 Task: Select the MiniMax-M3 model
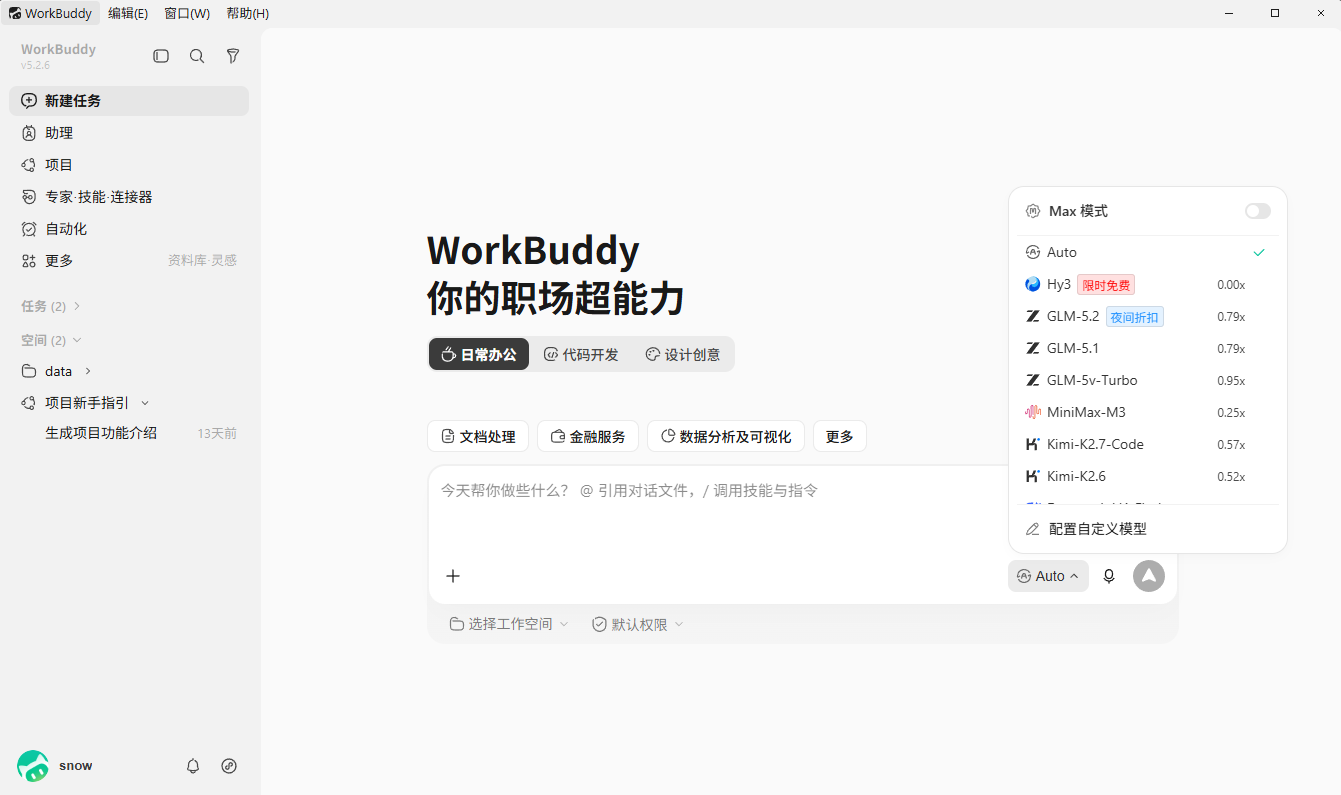[x=1148, y=412]
